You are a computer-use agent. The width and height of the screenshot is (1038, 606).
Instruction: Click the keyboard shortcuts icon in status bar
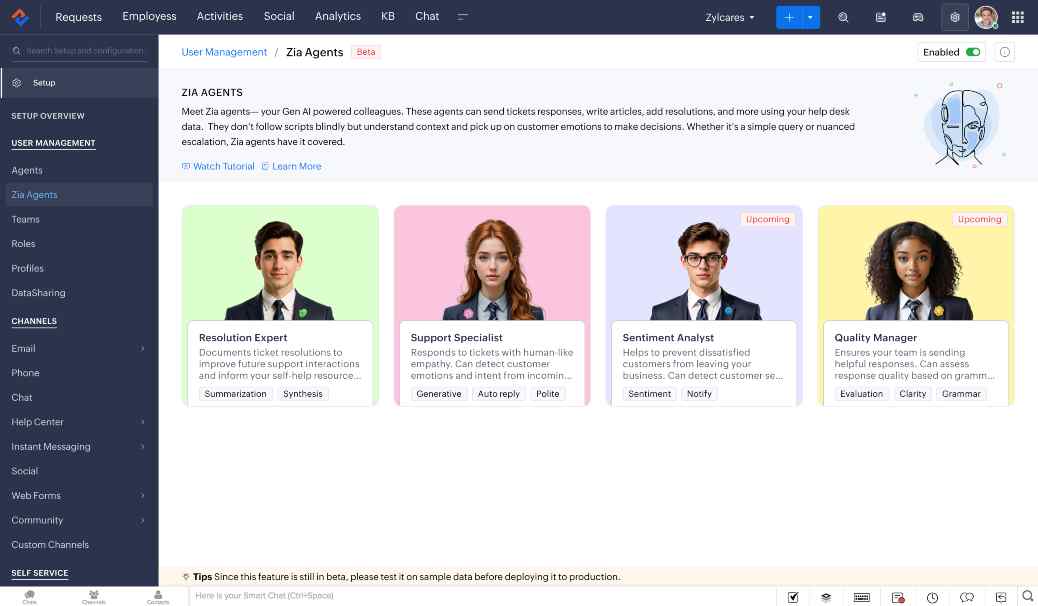[861, 597]
